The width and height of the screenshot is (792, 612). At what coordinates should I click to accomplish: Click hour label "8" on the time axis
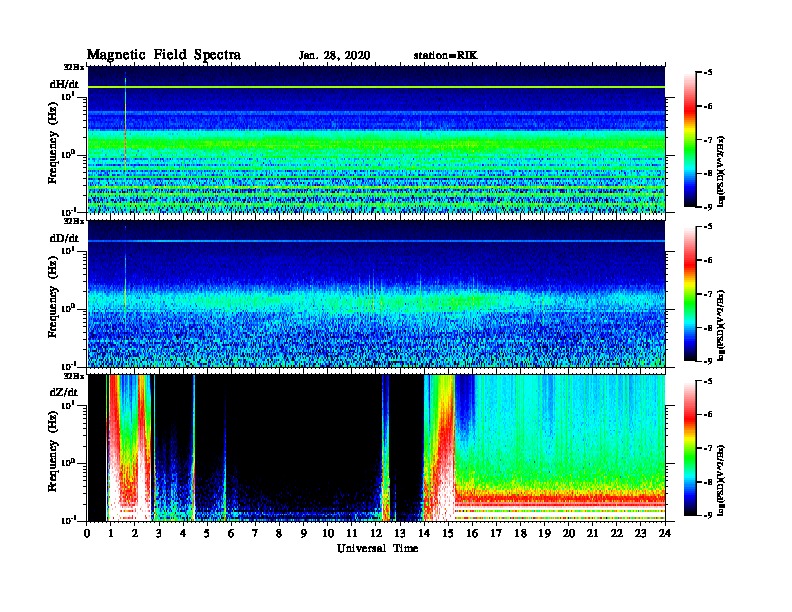click(279, 533)
